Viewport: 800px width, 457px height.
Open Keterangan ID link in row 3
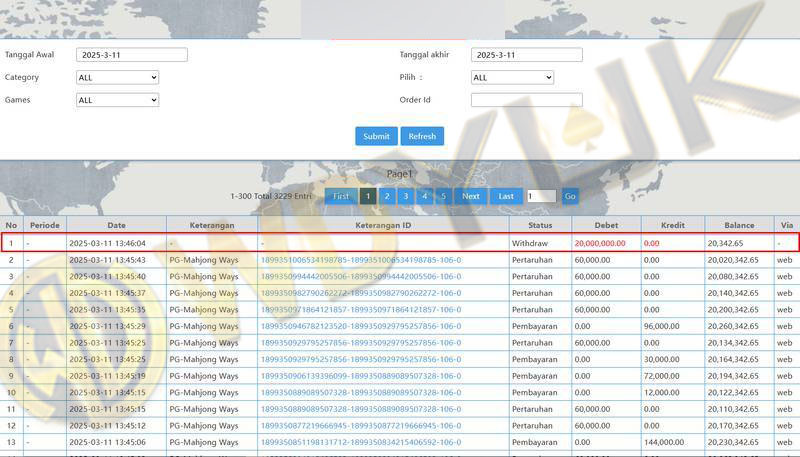(x=361, y=276)
